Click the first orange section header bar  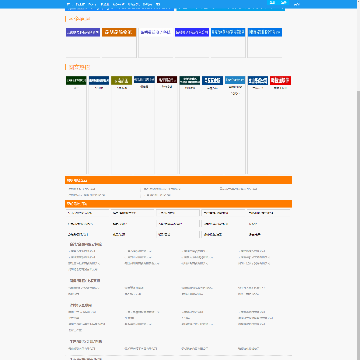[x=178, y=180]
